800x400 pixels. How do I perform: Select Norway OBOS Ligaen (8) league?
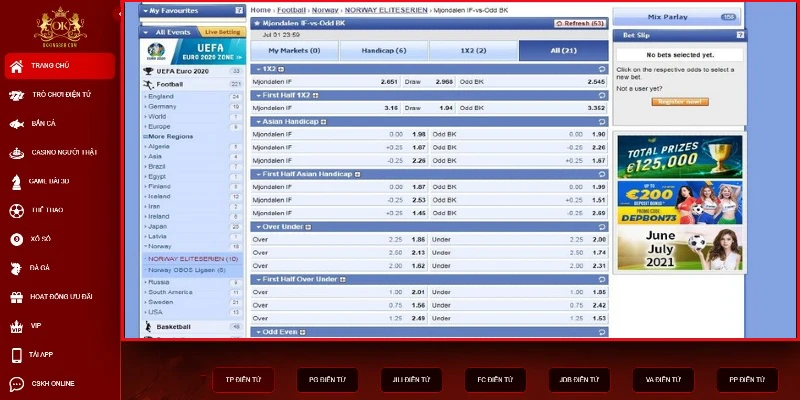(x=187, y=270)
